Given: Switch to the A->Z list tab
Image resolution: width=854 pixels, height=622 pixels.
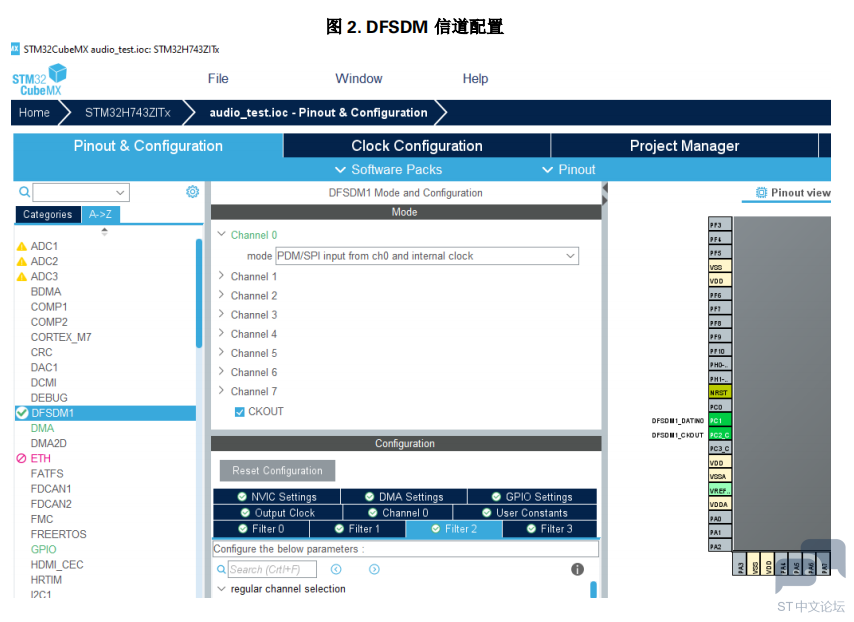Looking at the screenshot, I should [x=100, y=215].
